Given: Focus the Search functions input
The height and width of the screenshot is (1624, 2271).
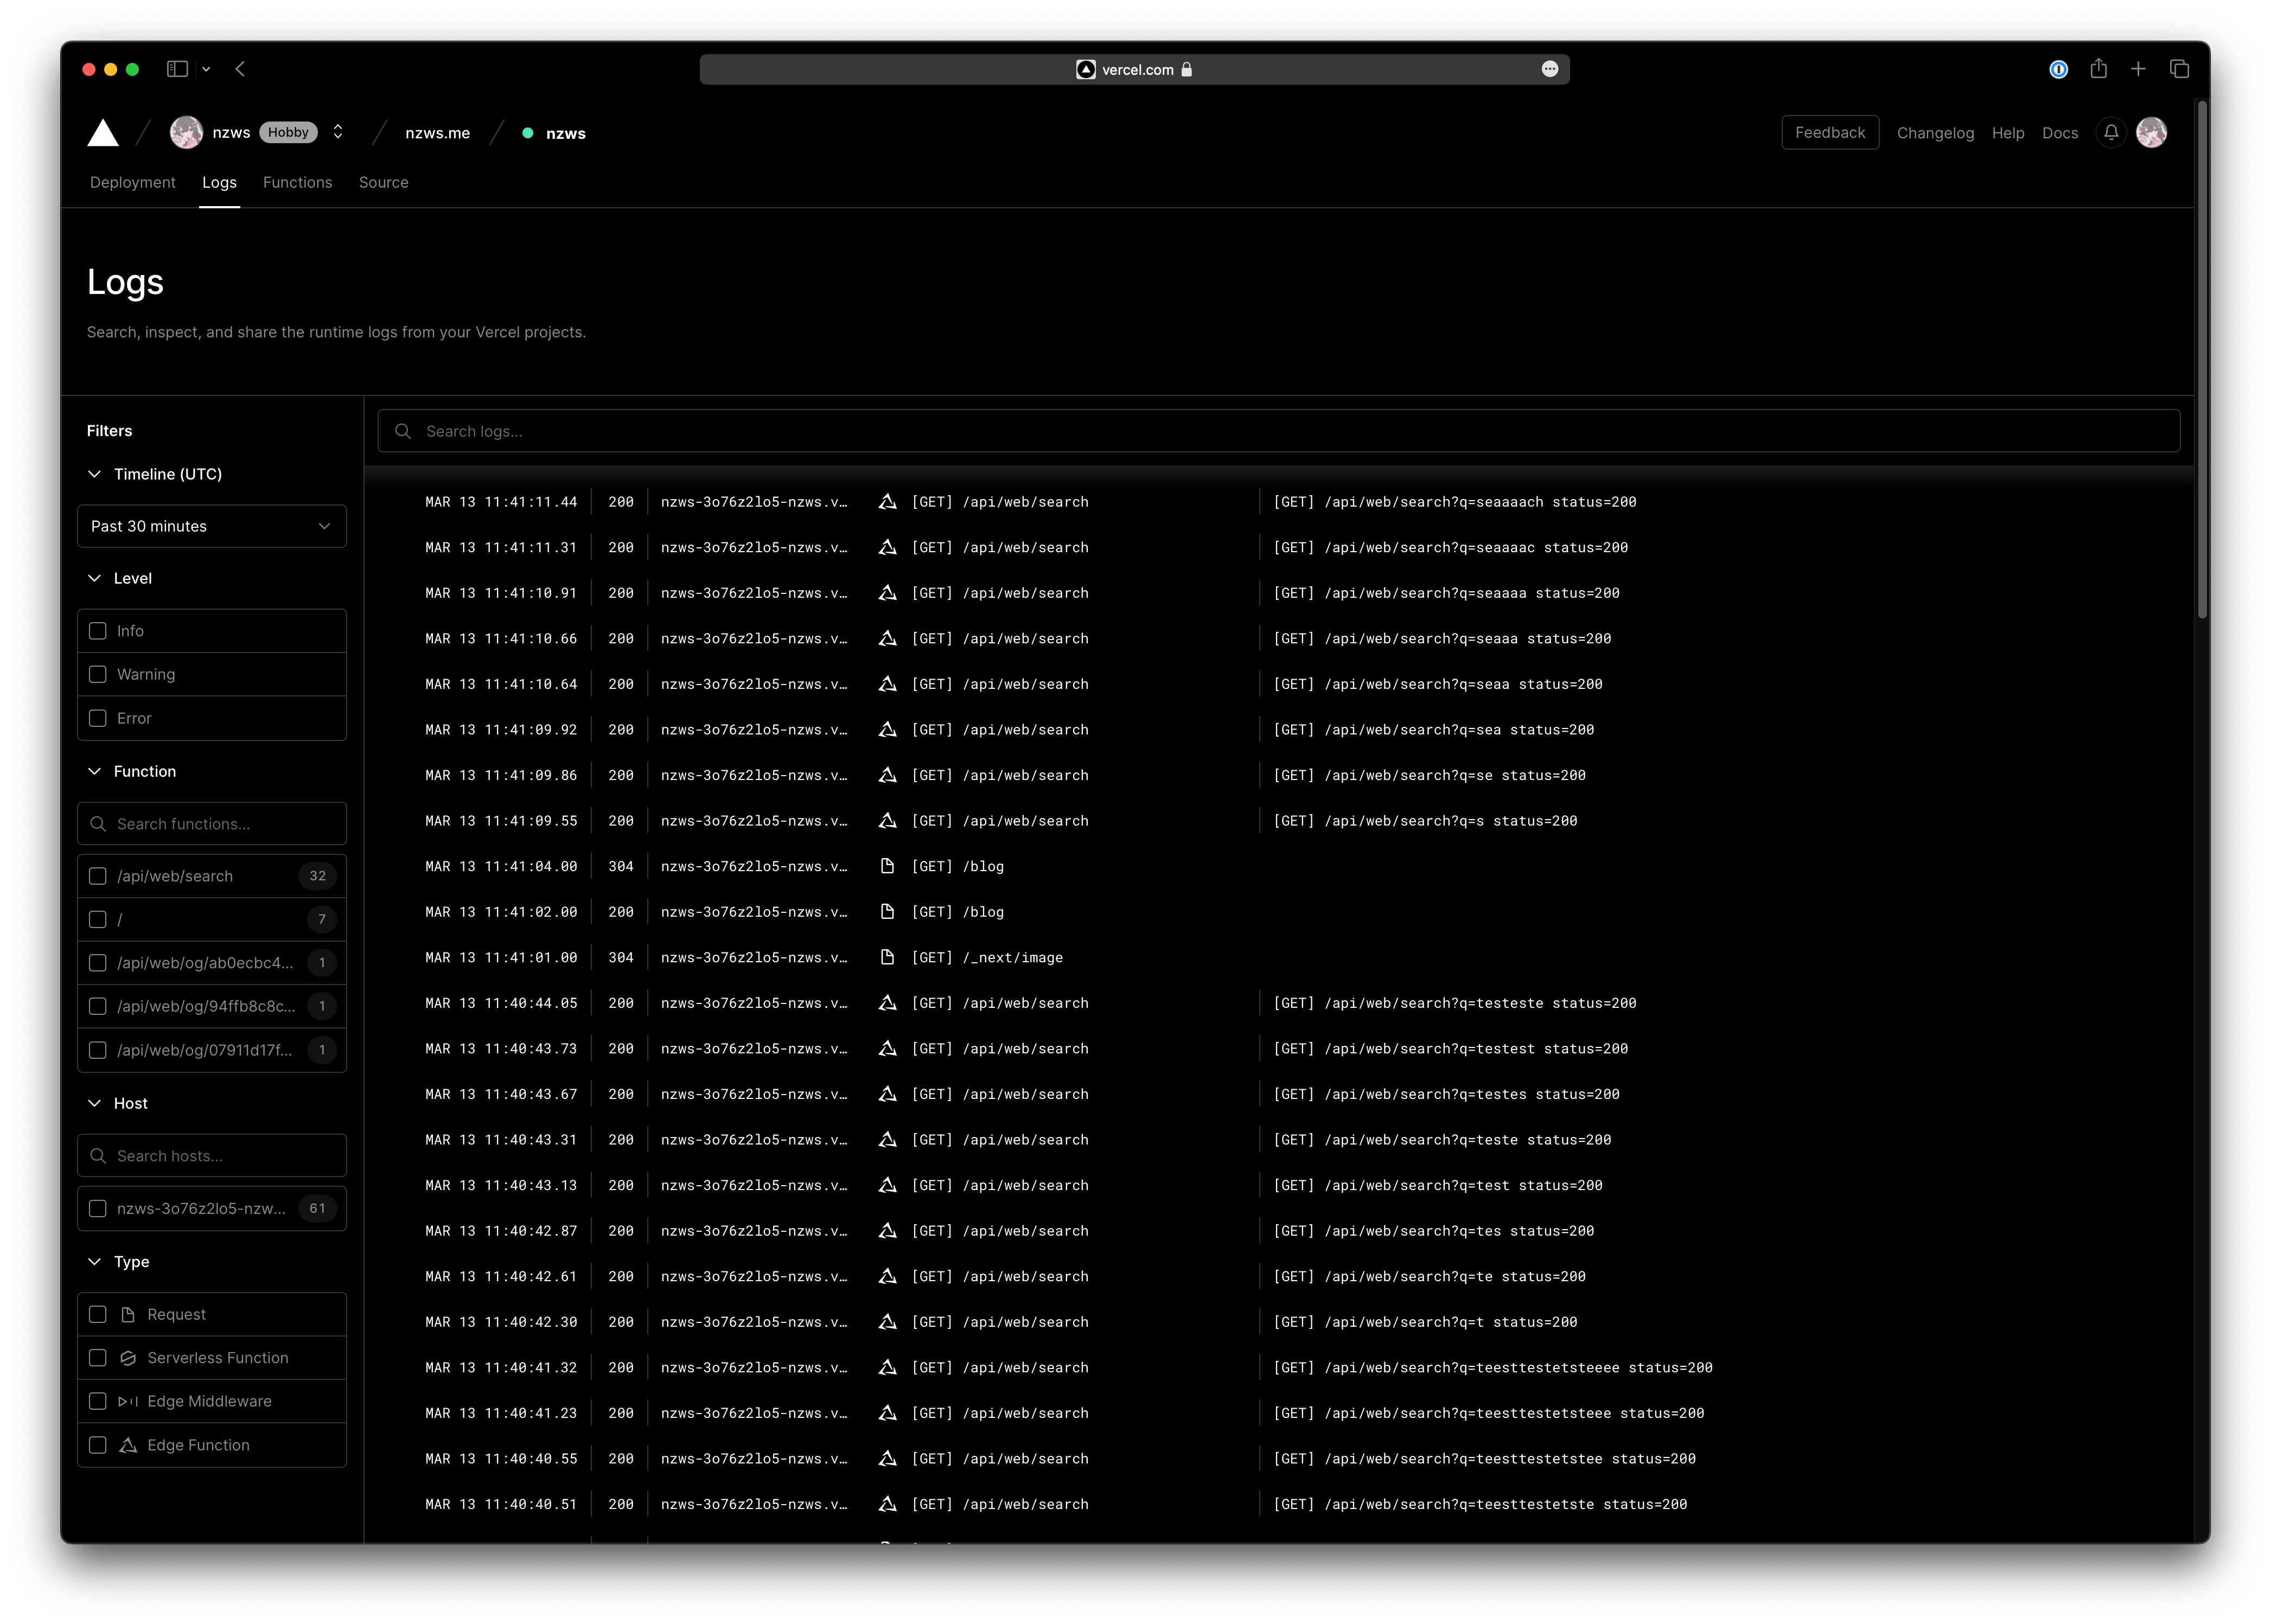Looking at the screenshot, I should point(212,824).
